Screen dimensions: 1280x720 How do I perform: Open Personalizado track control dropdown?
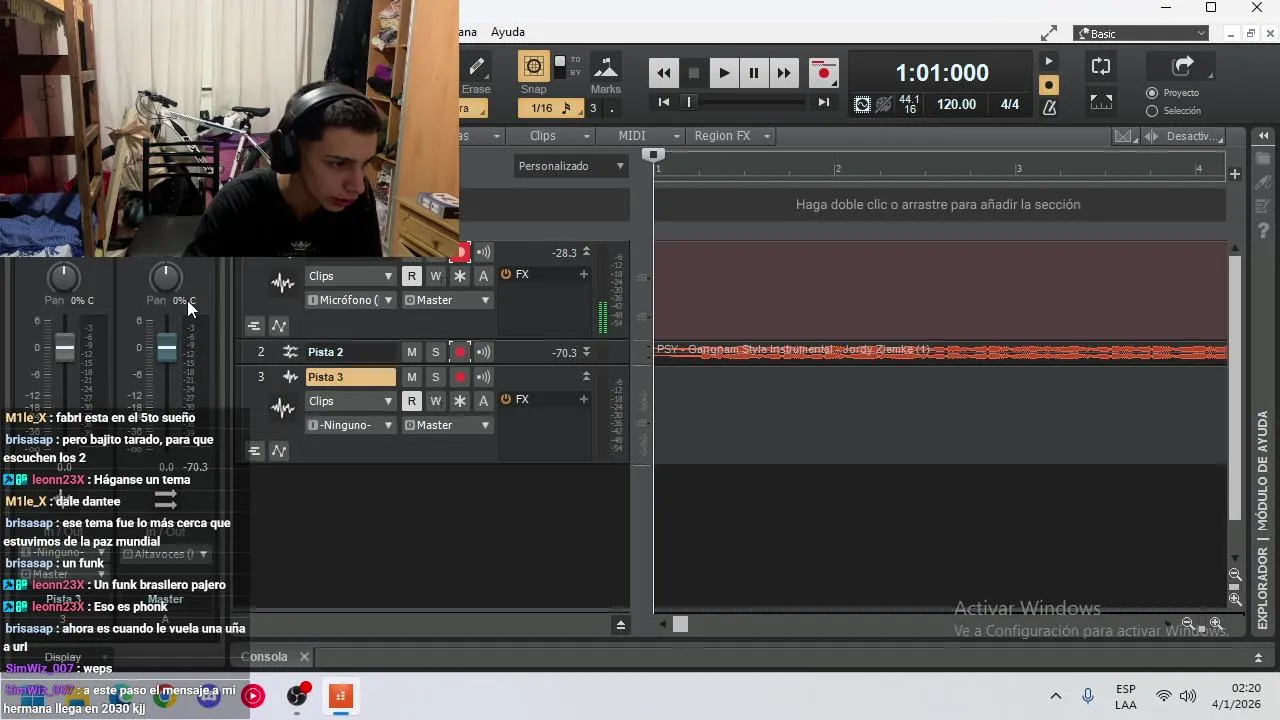571,166
